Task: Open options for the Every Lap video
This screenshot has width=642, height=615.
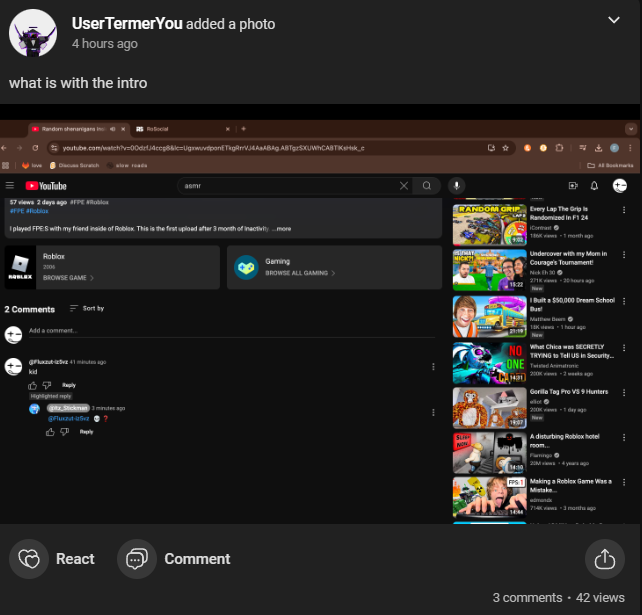Action: point(624,210)
